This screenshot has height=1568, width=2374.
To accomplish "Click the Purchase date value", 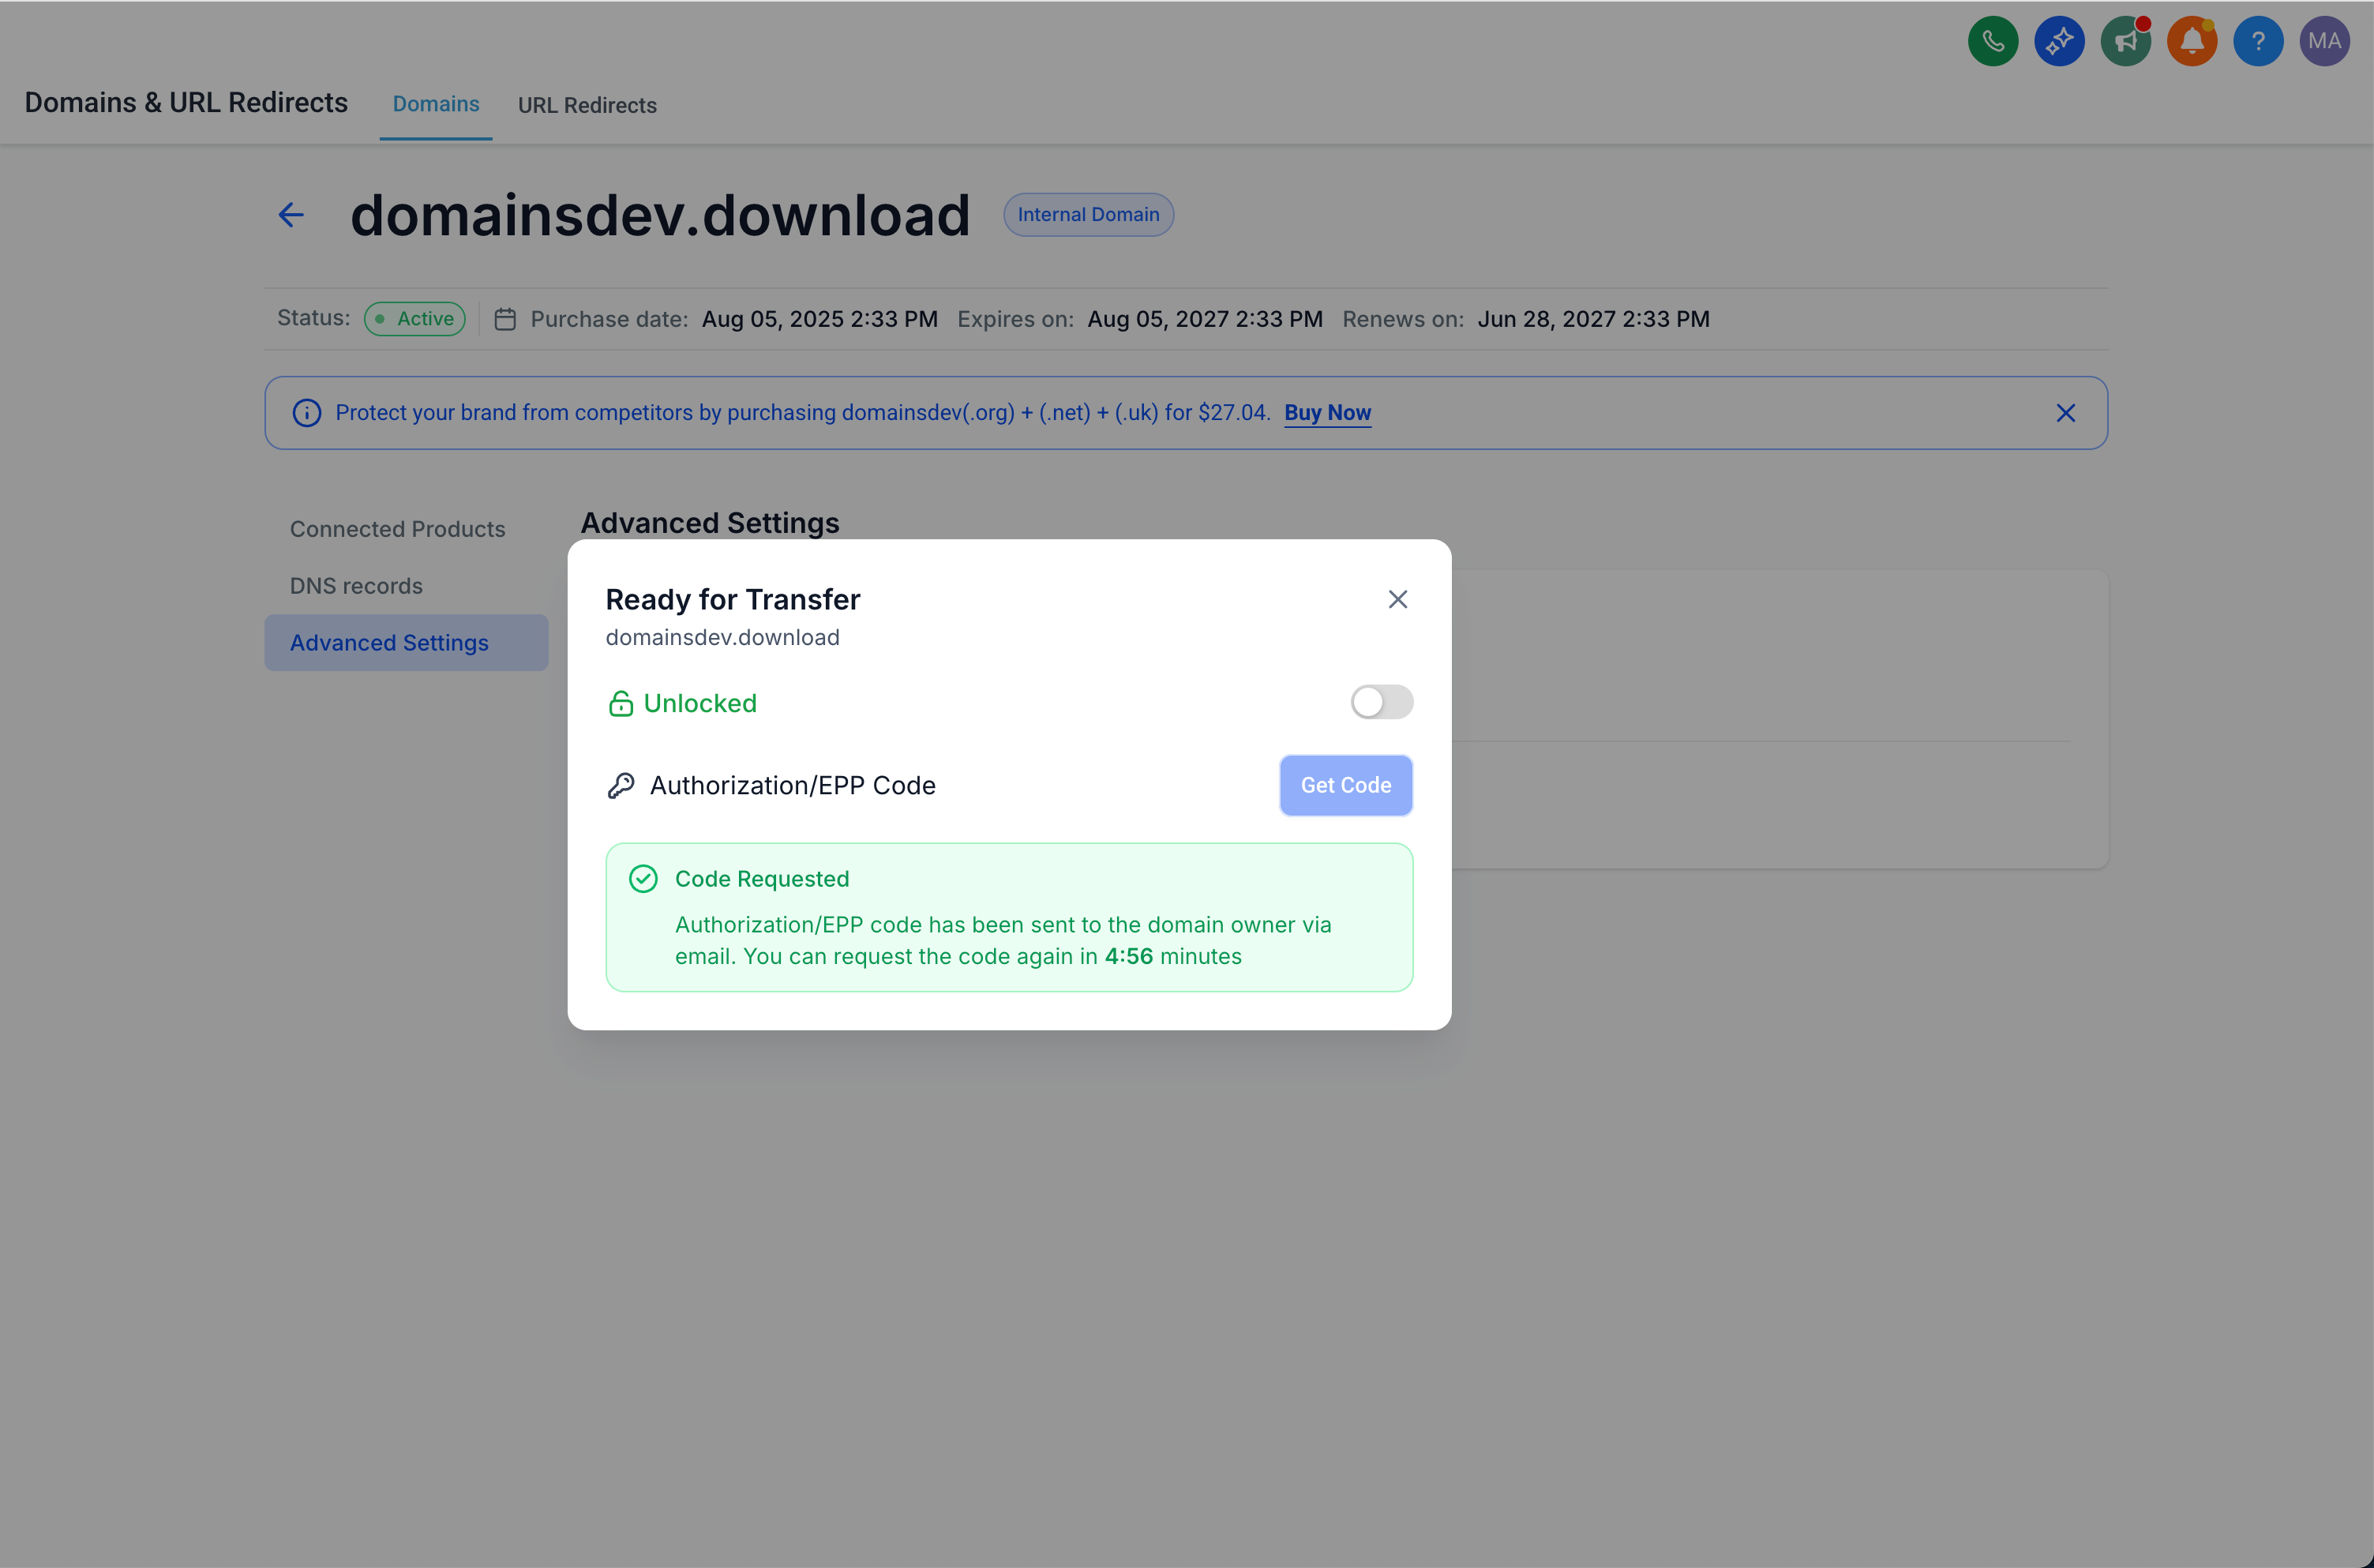I will pos(820,319).
